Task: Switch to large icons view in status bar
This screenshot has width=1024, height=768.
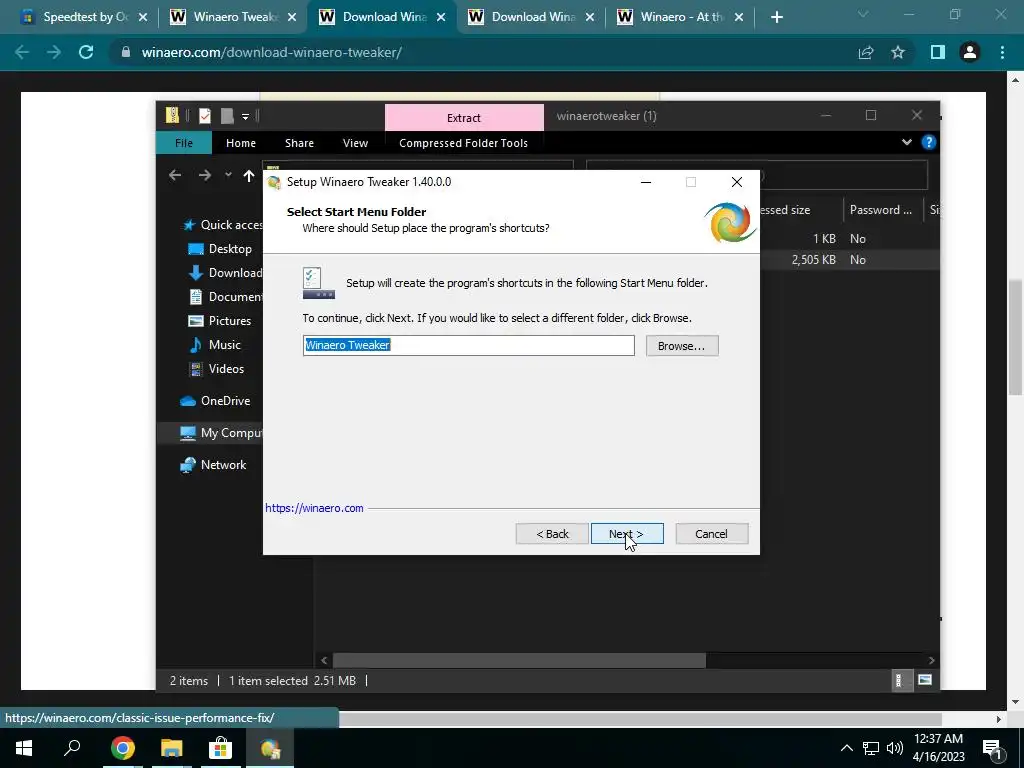Action: pos(925,680)
